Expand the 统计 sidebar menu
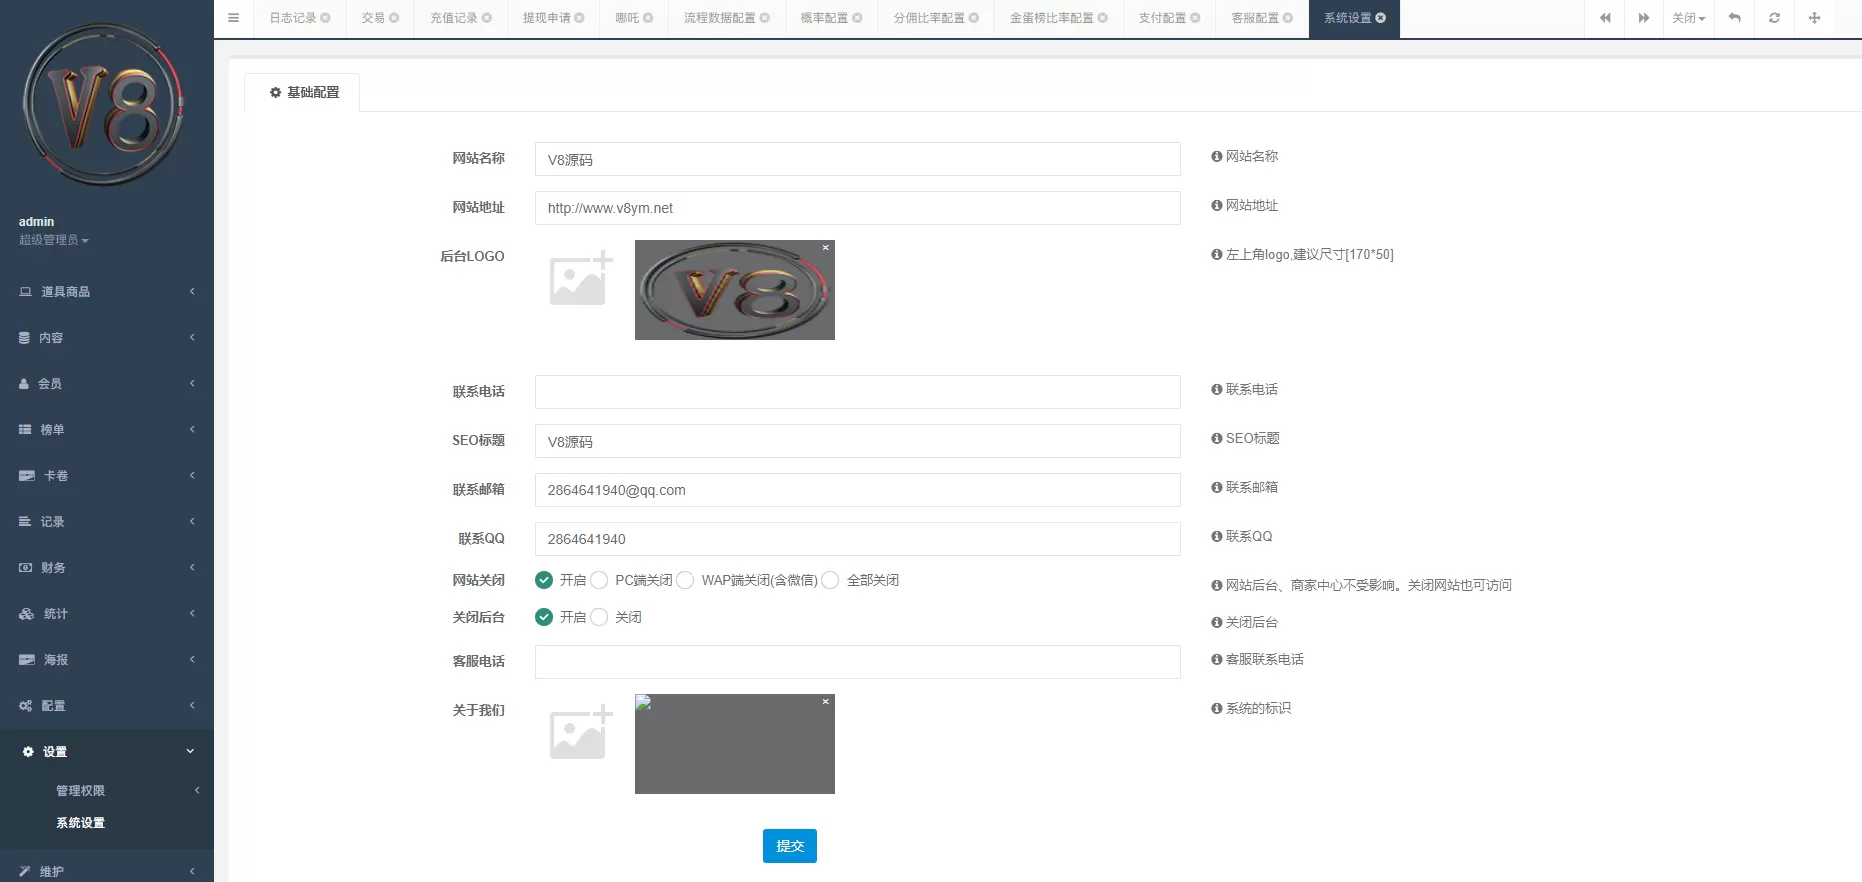 click(x=107, y=613)
